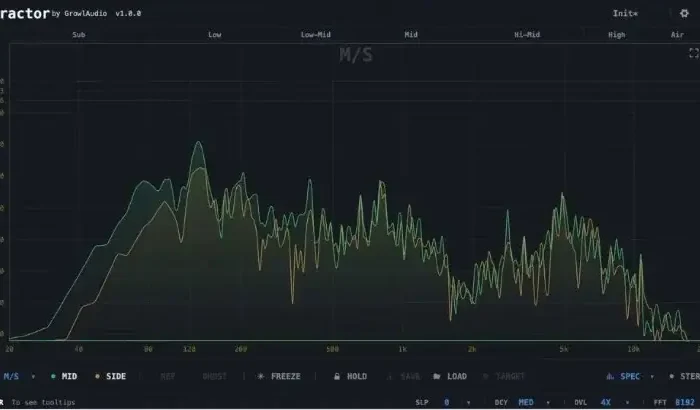Open the Init preset selector
The image size is (700, 410).
point(625,13)
